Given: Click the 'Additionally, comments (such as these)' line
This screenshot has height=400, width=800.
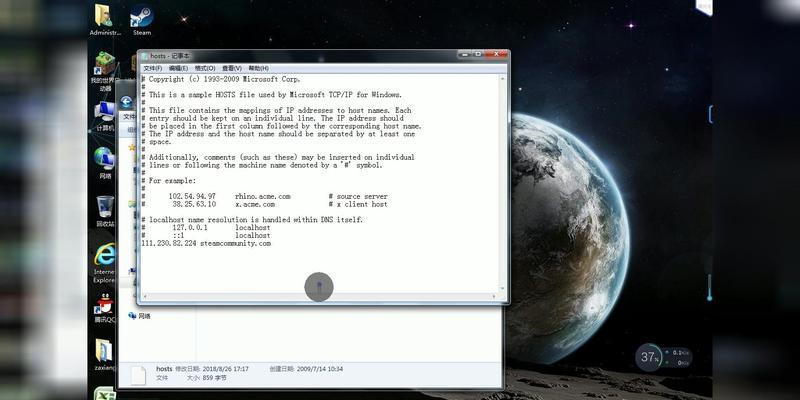Looking at the screenshot, I should point(278,157).
